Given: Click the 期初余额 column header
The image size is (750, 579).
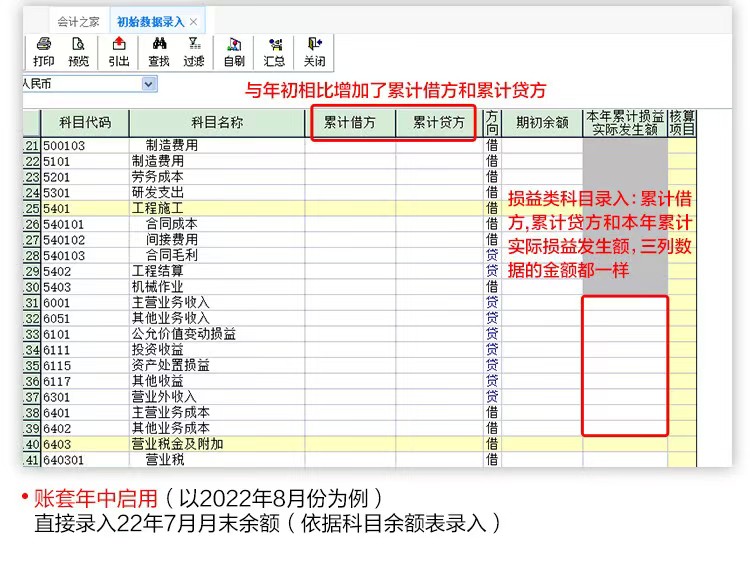Looking at the screenshot, I should point(542,123).
